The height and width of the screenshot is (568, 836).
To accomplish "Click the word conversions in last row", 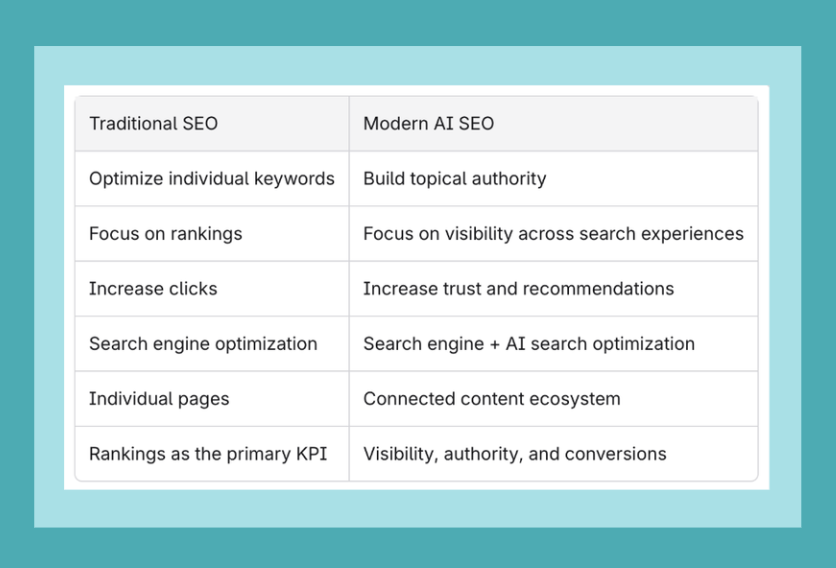I will [615, 454].
